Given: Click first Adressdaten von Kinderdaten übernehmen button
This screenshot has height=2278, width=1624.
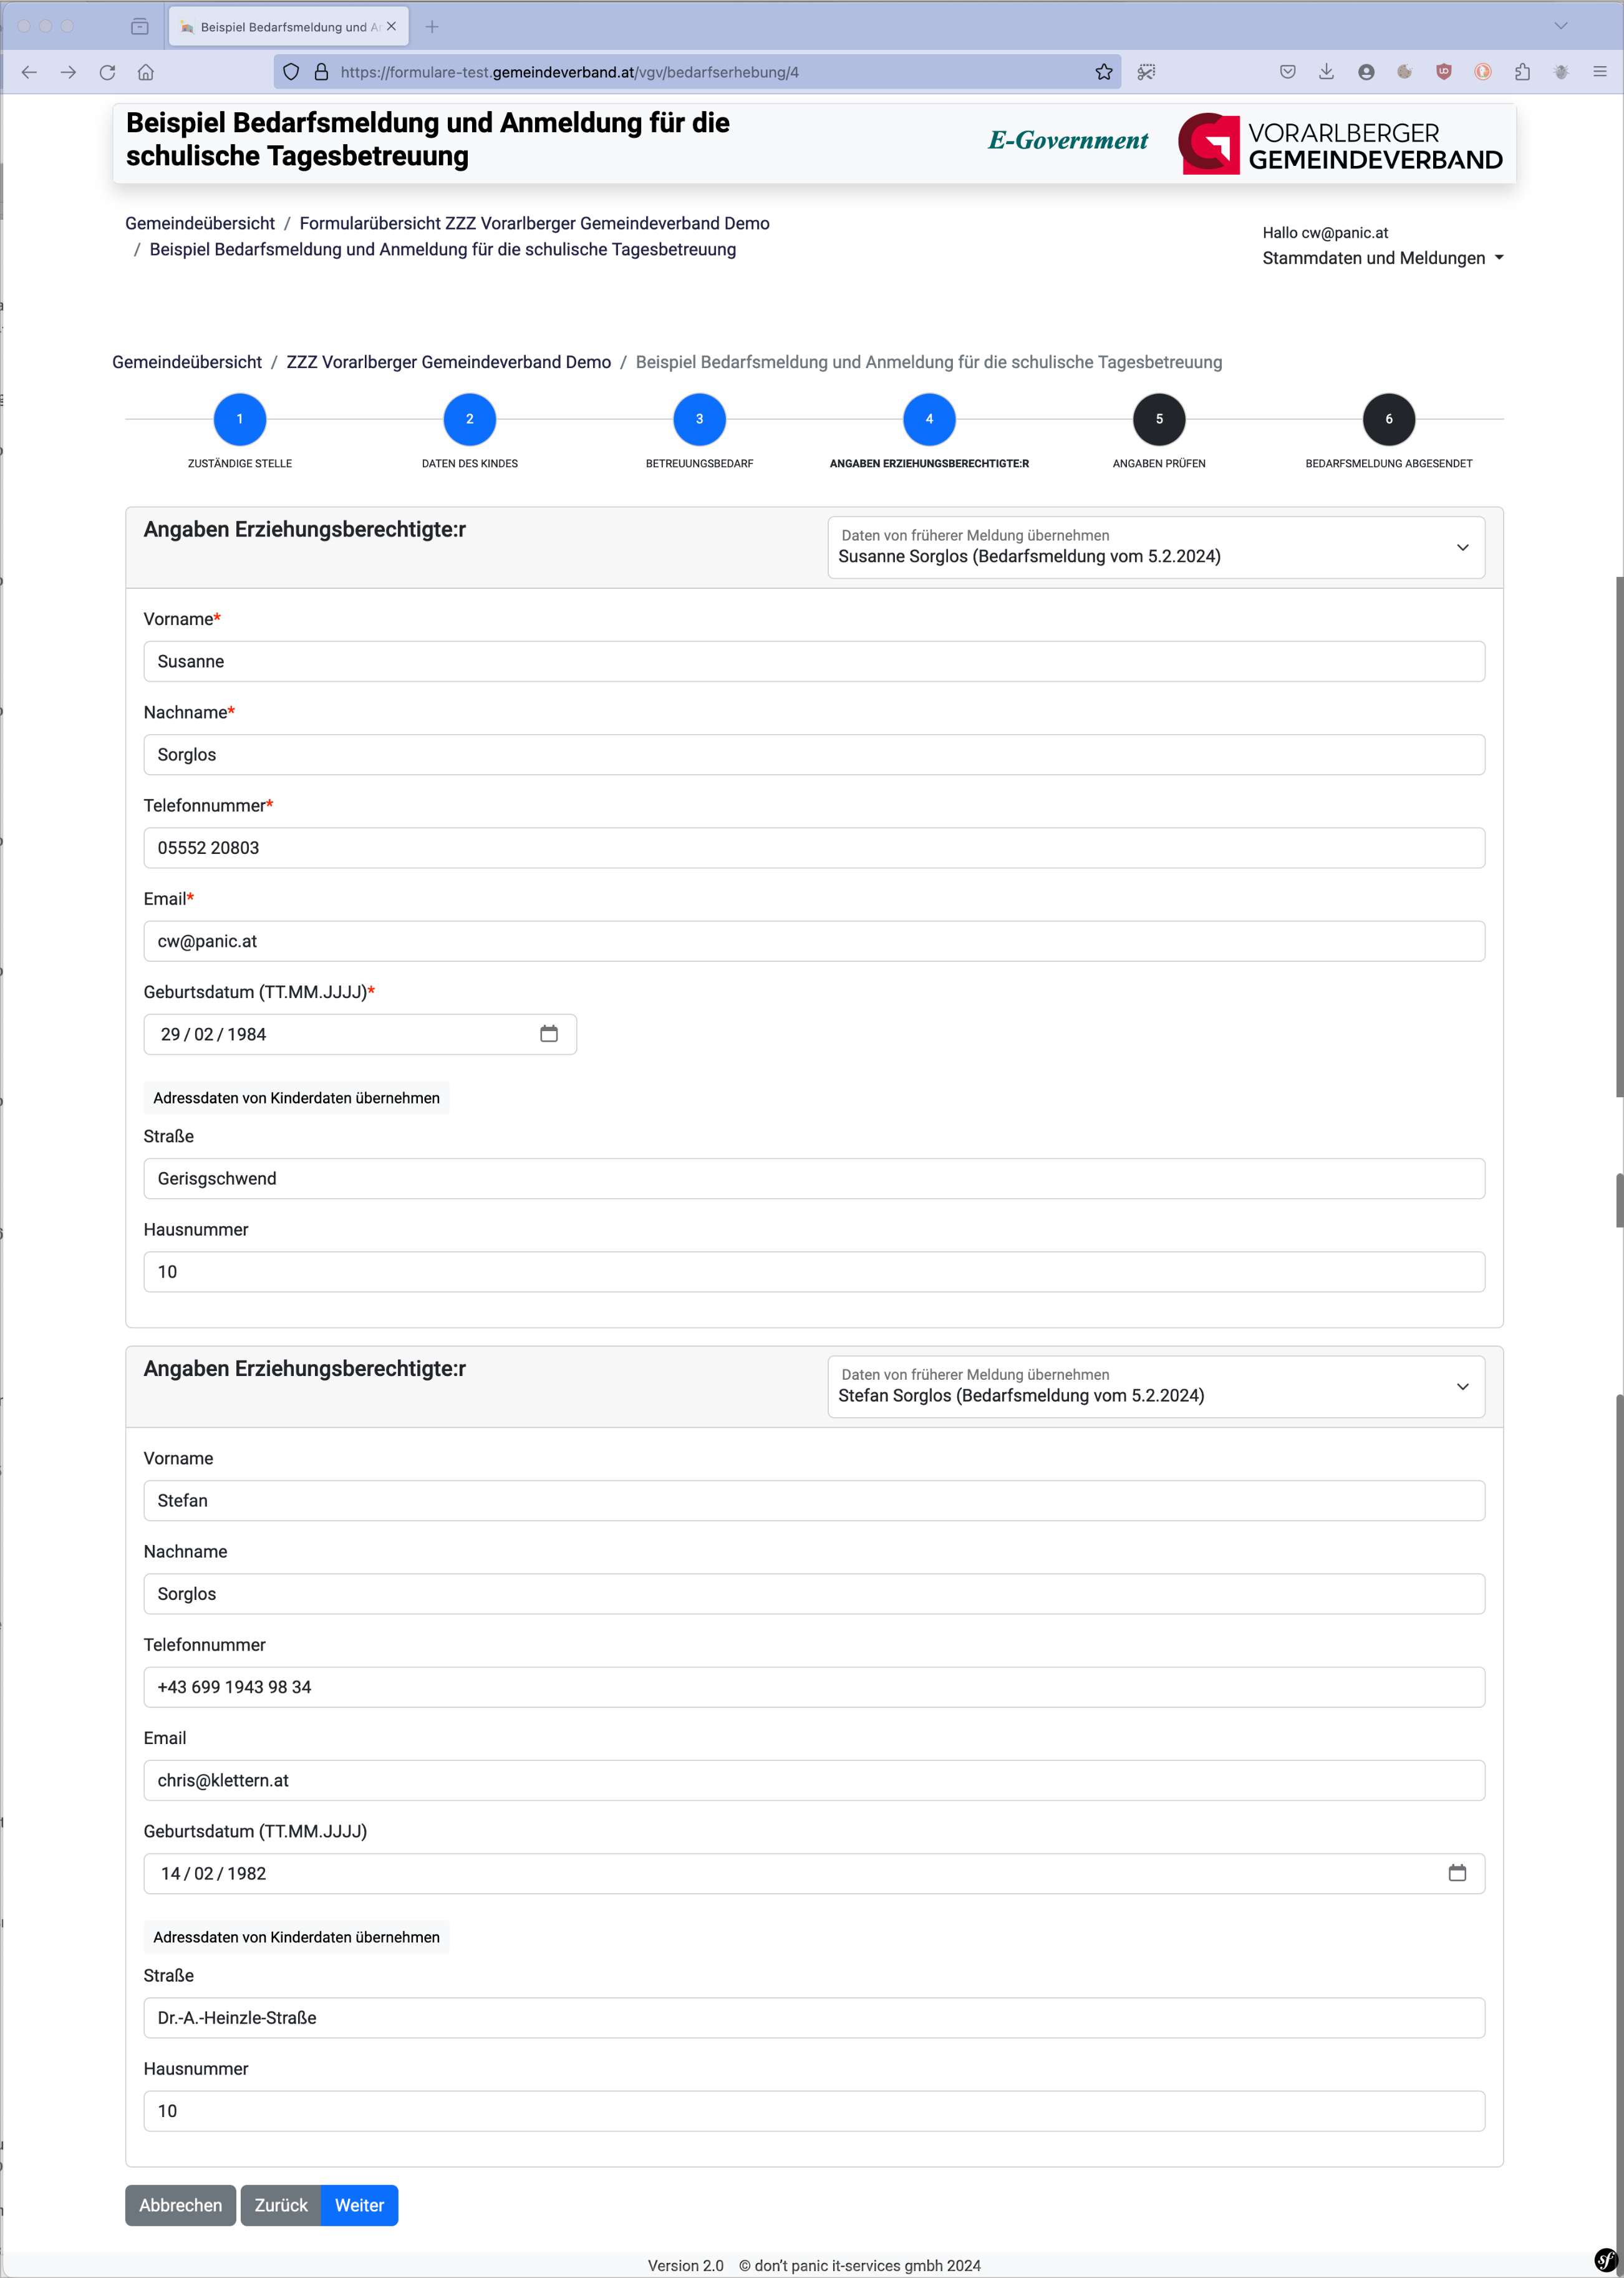Looking at the screenshot, I should pos(296,1098).
